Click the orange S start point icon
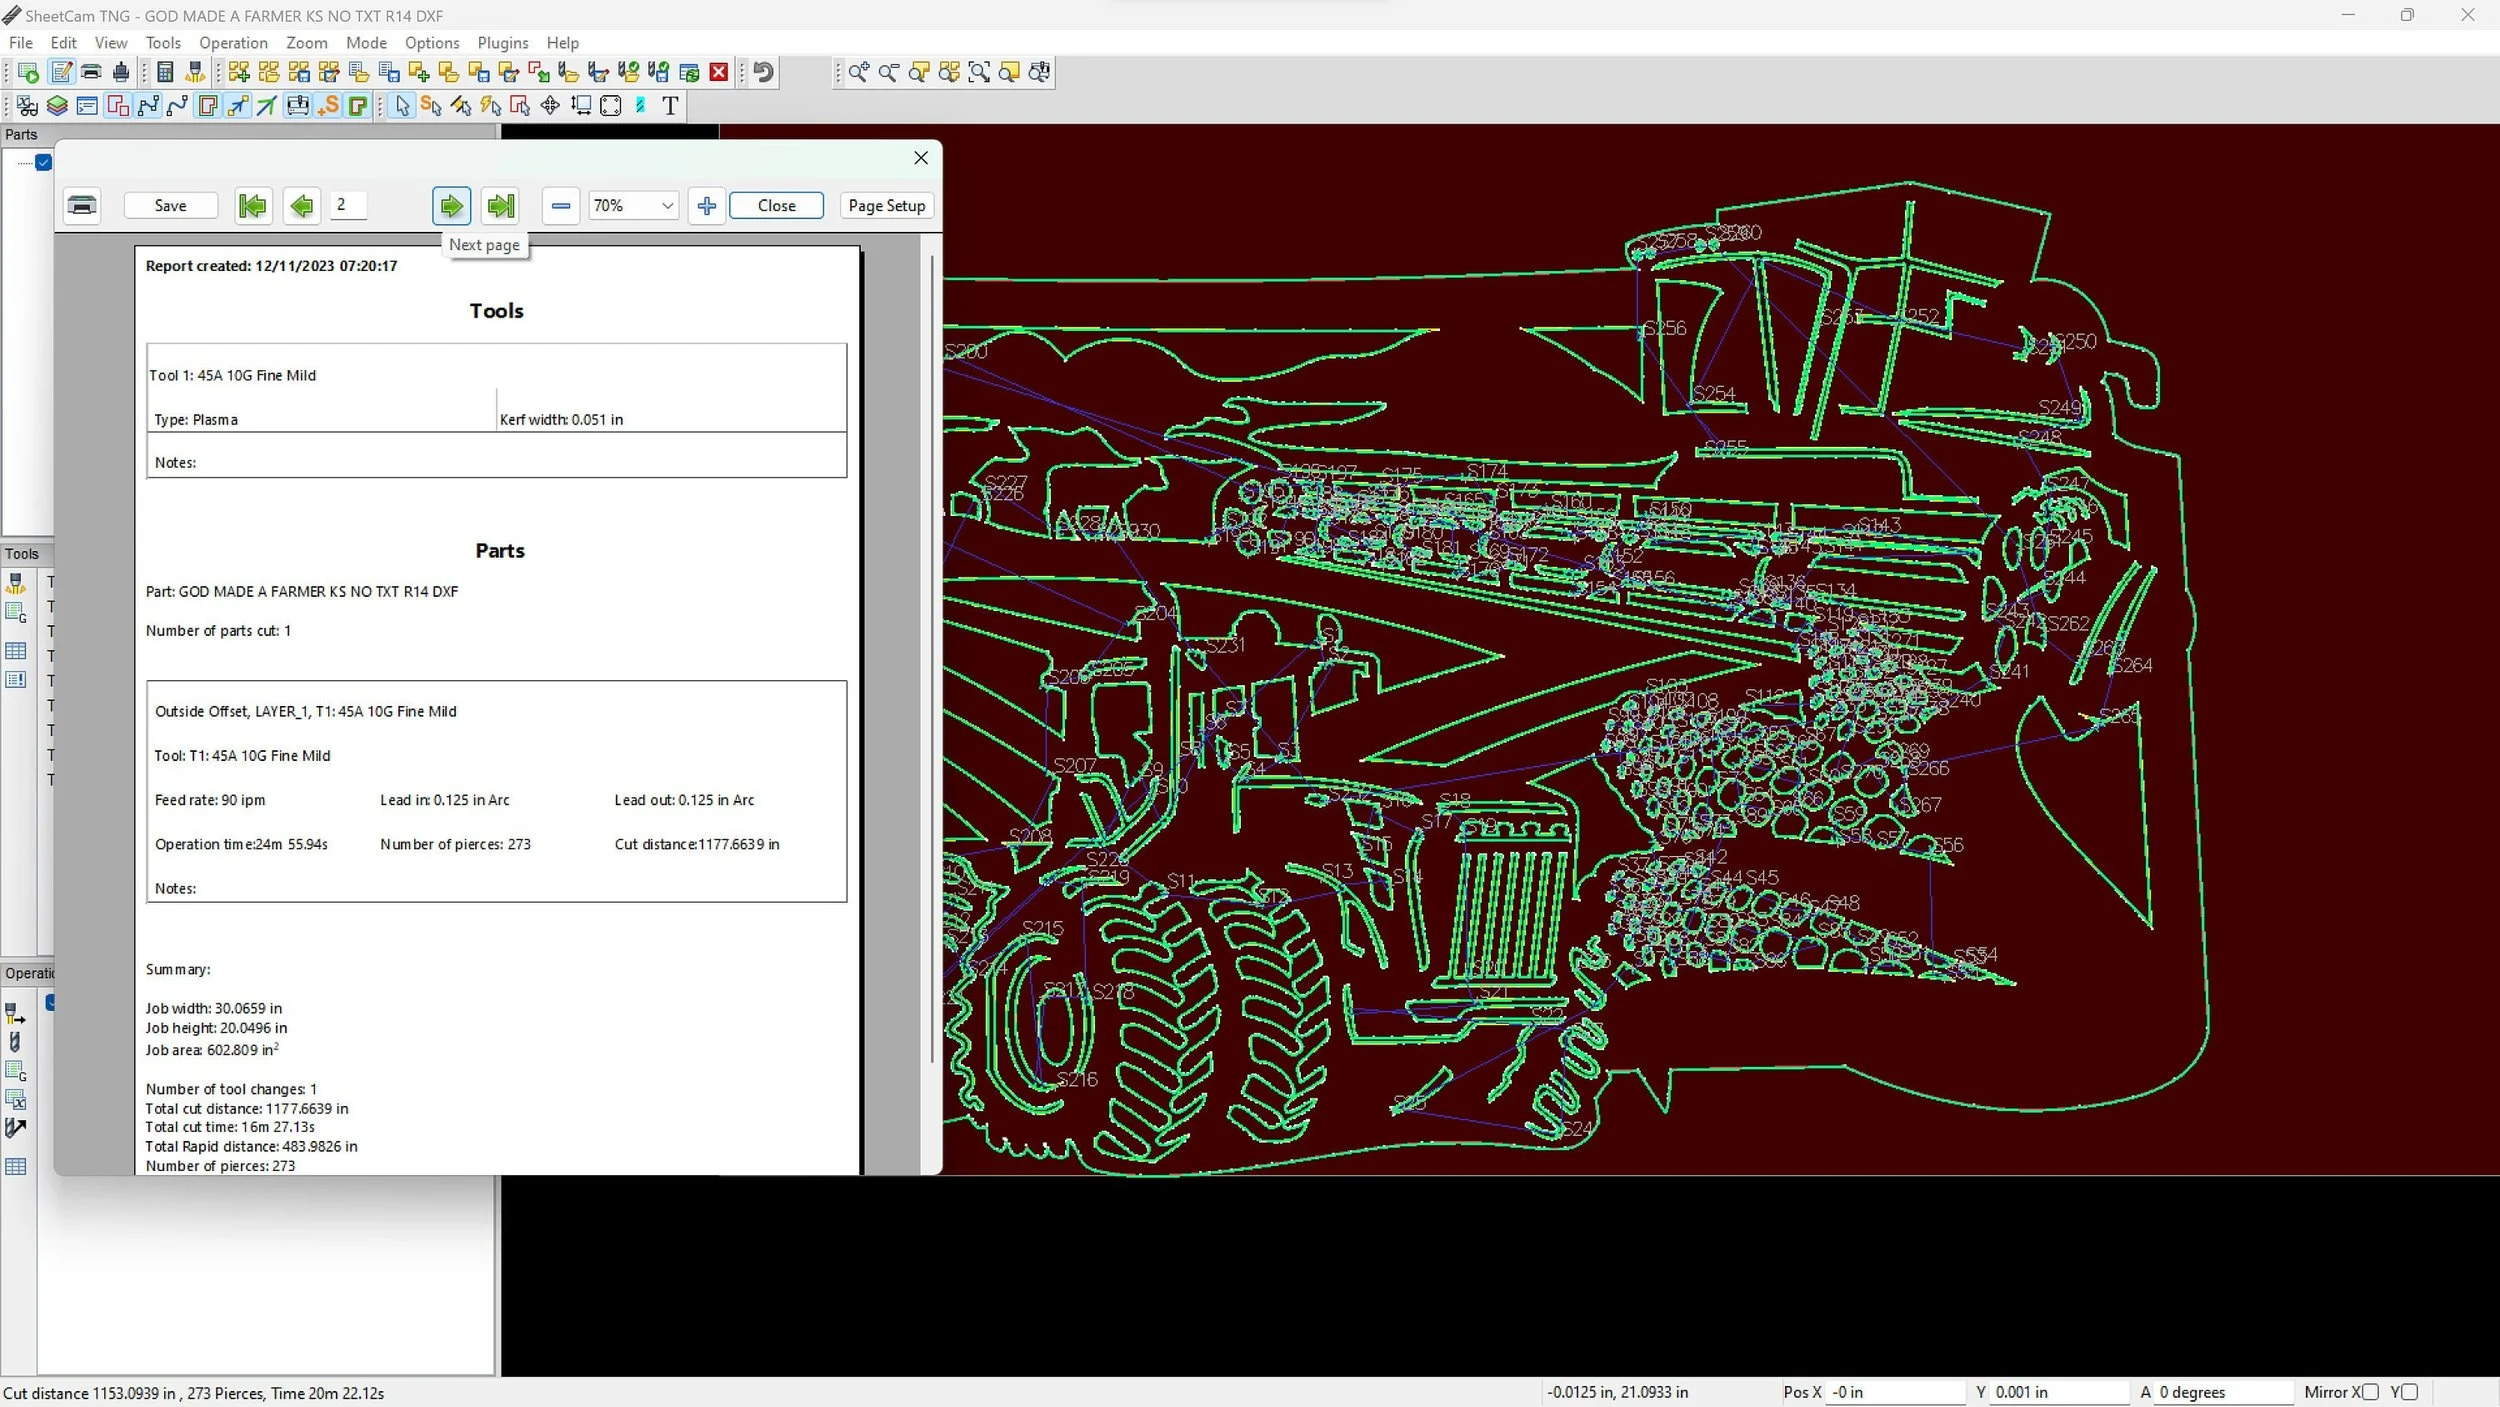 point(328,105)
